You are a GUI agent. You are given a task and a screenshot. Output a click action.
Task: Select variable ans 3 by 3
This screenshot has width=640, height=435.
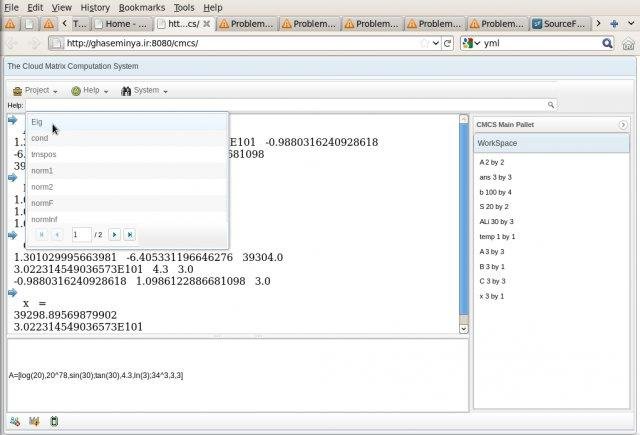click(x=496, y=178)
